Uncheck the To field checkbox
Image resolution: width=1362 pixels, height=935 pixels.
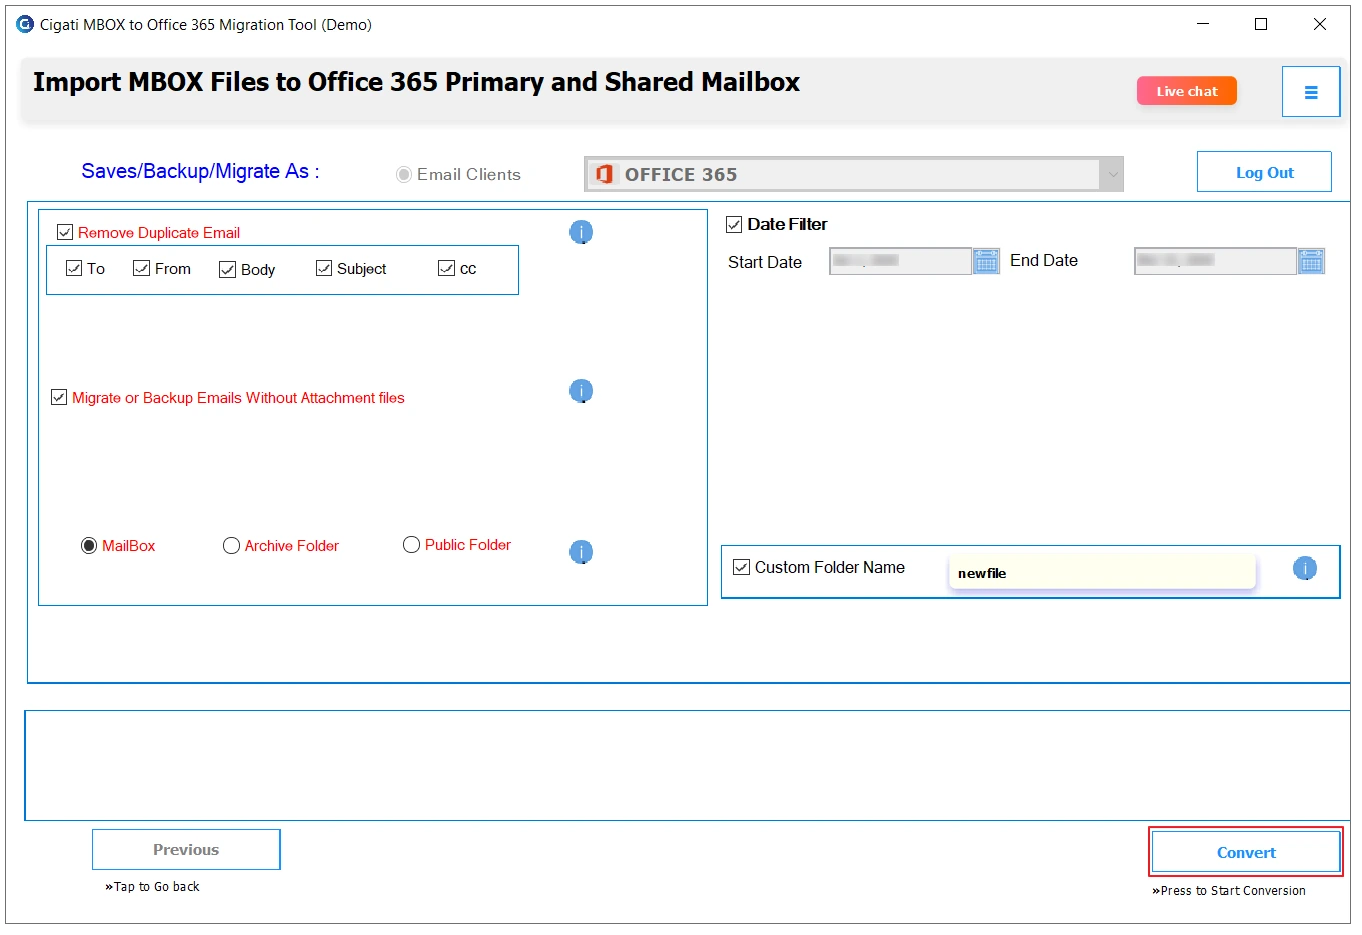click(x=73, y=268)
